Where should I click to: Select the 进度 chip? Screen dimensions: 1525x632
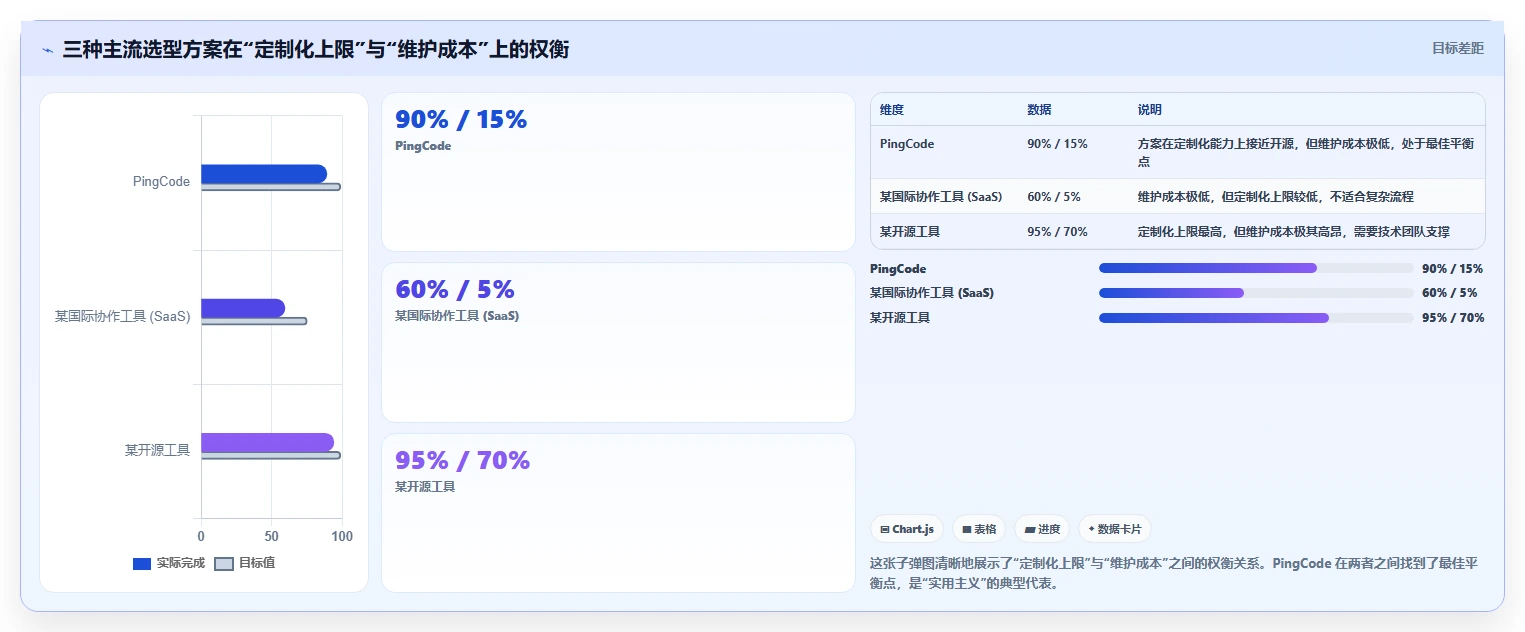(1042, 529)
